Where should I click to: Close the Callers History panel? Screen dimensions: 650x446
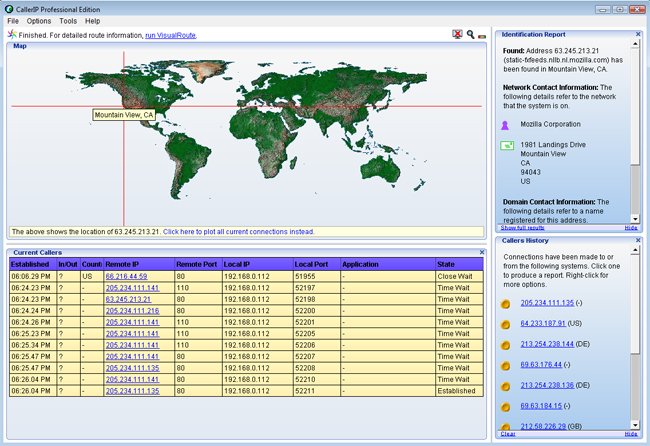pyautogui.click(x=637, y=240)
